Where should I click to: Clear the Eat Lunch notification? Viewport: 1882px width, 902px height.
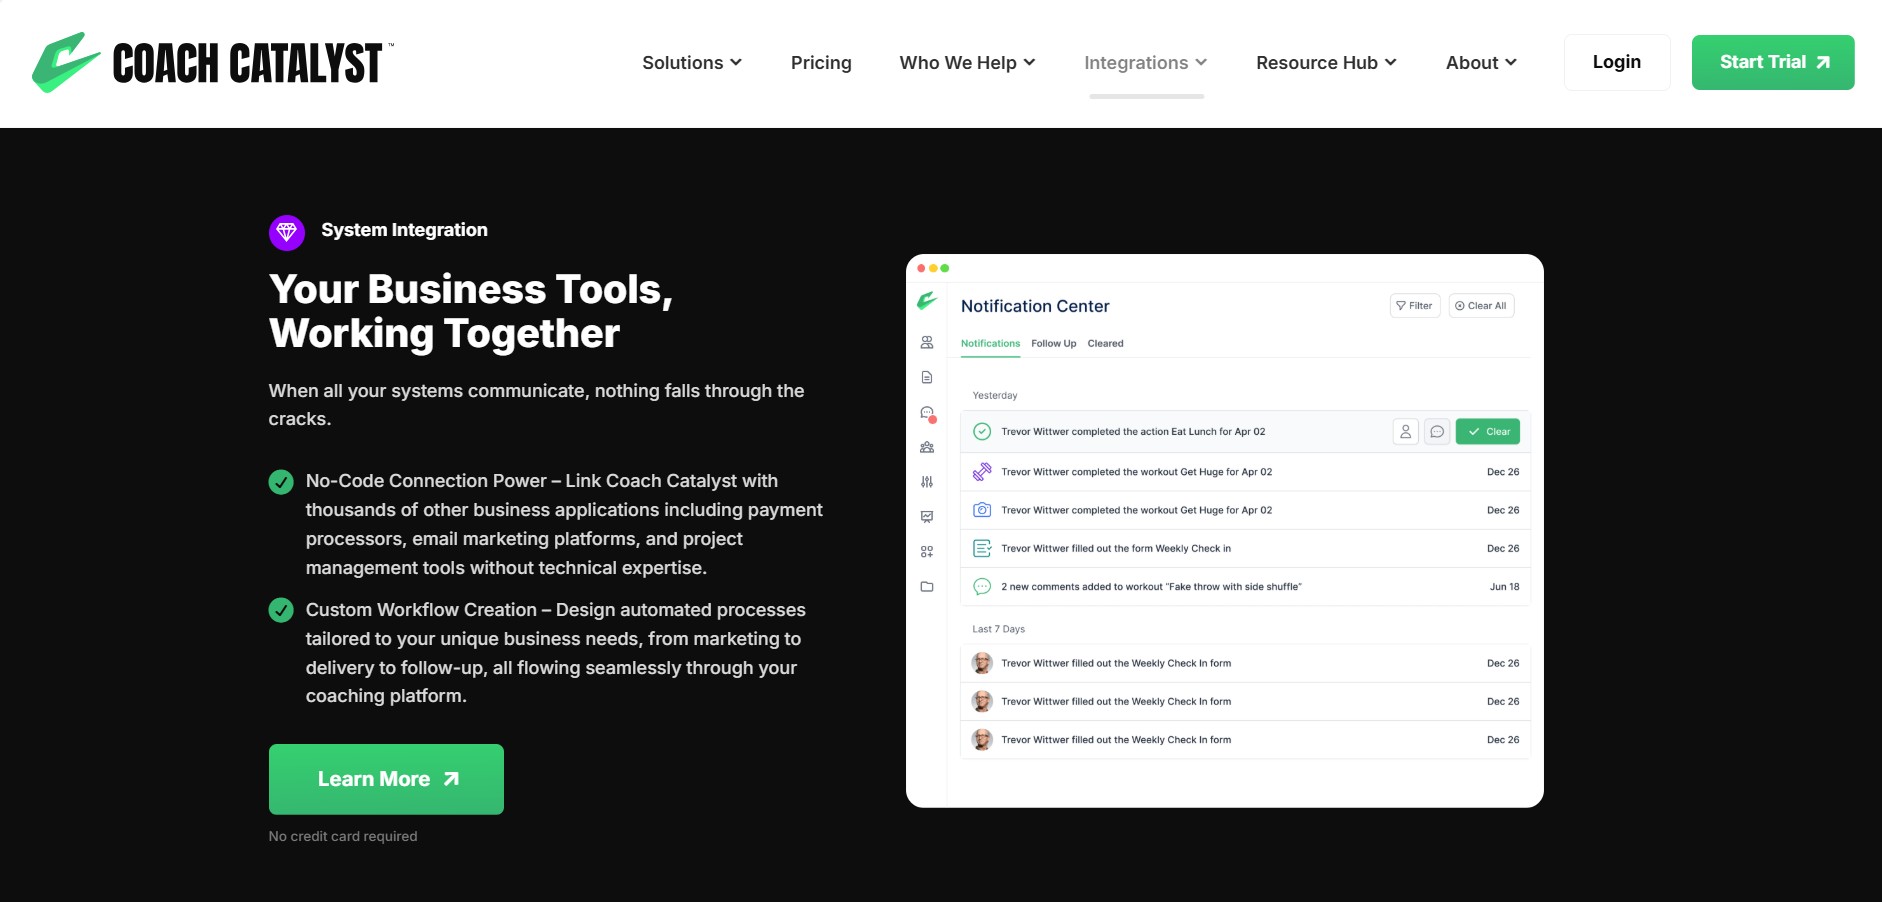pos(1487,431)
